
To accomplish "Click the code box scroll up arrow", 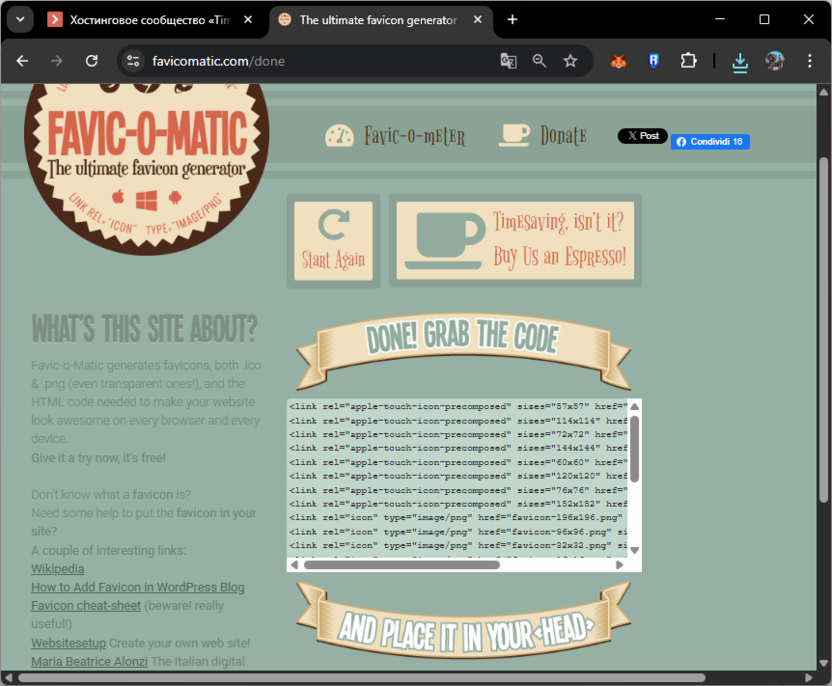I will coord(634,406).
